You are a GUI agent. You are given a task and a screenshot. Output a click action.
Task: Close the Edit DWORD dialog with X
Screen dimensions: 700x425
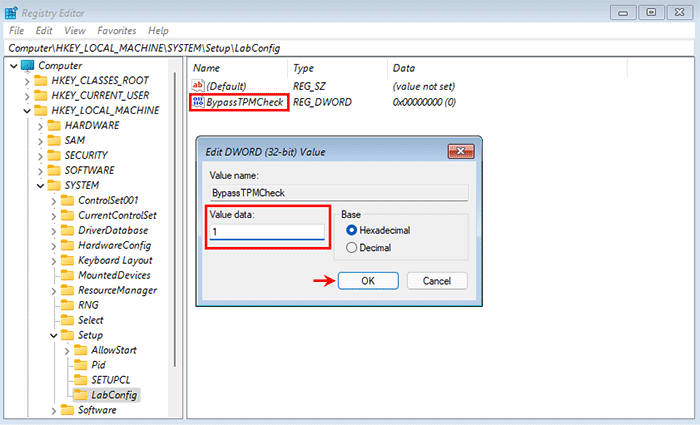[461, 151]
